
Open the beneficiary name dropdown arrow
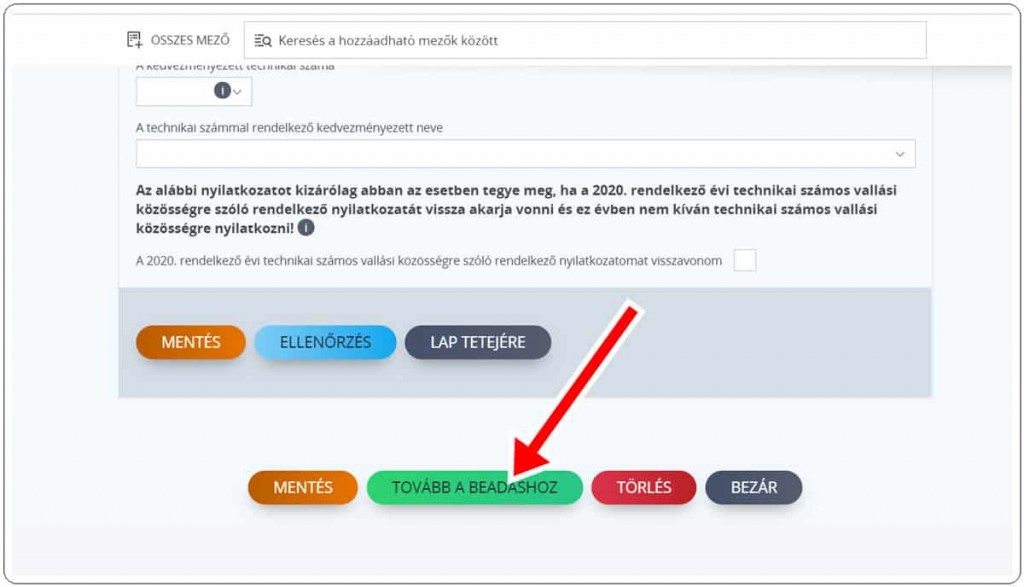tap(899, 154)
